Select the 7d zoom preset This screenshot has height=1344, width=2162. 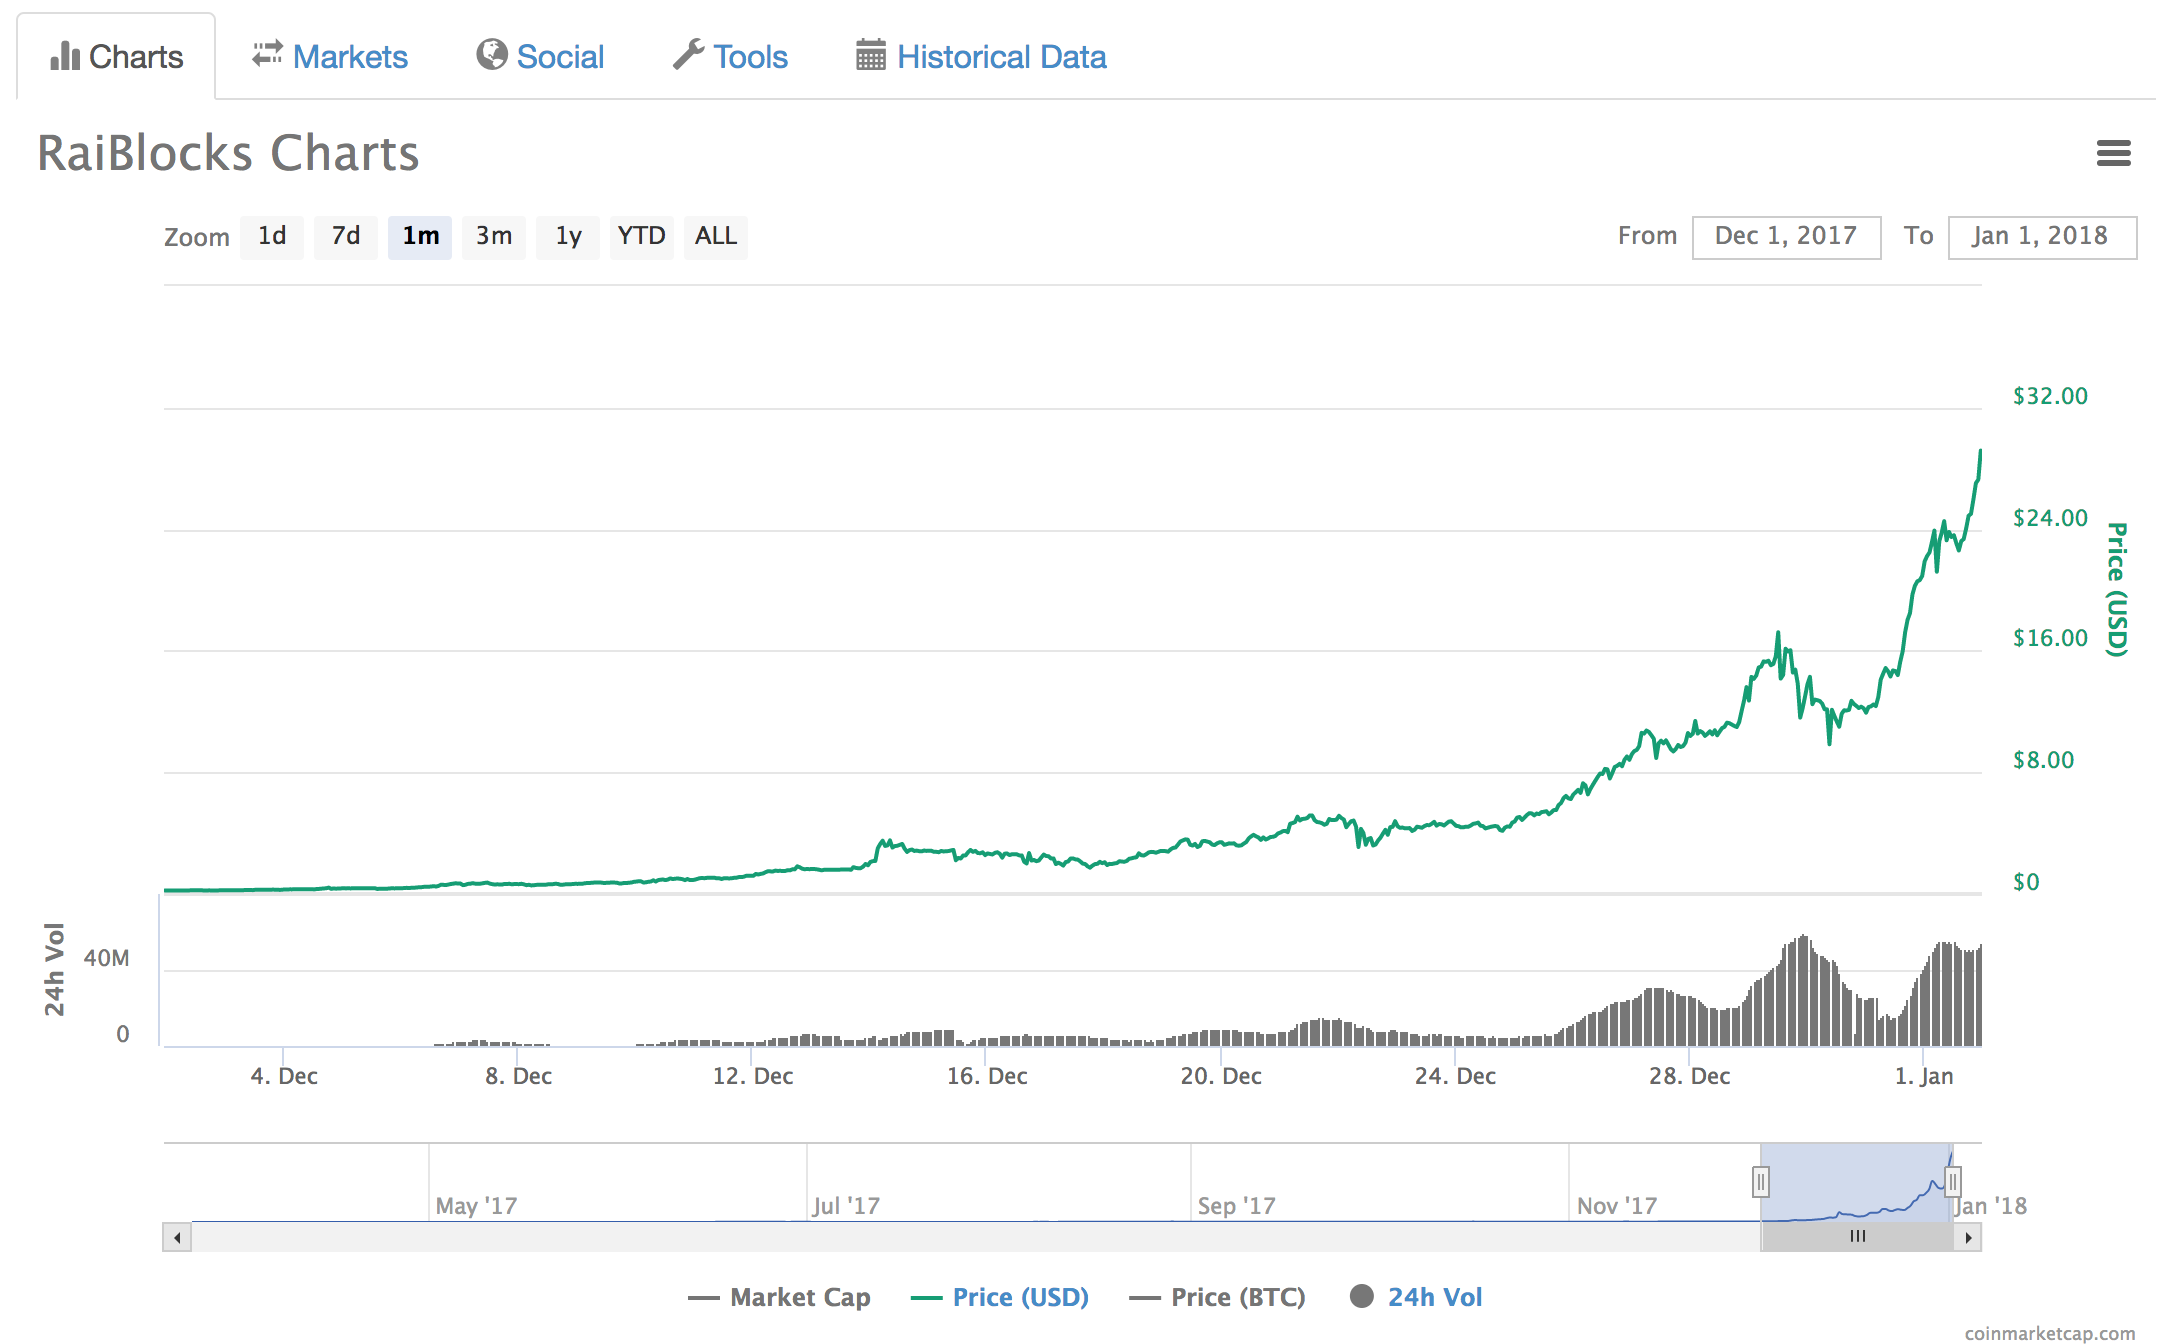click(x=345, y=236)
